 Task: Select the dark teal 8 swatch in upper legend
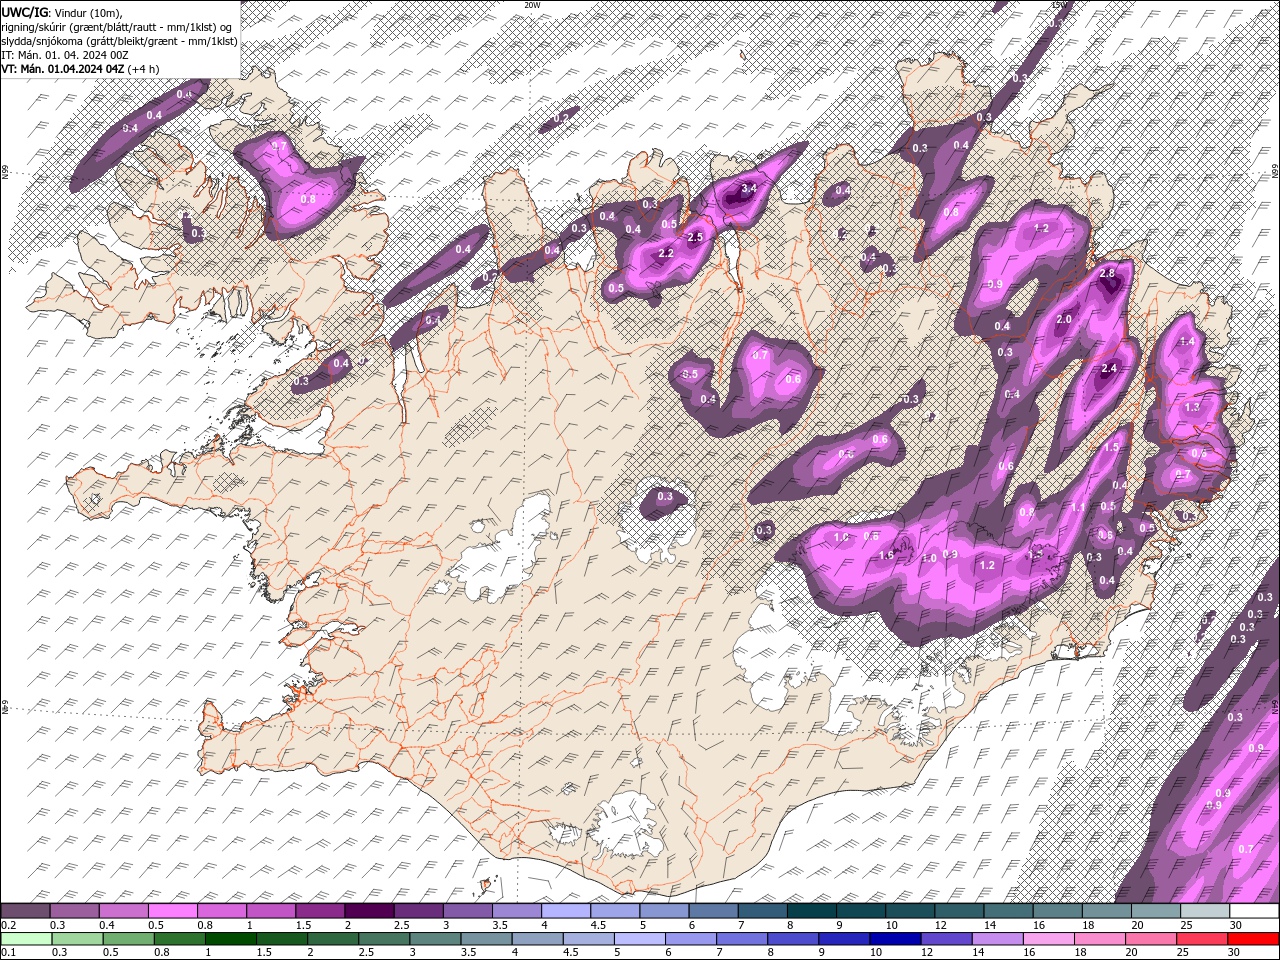811,911
